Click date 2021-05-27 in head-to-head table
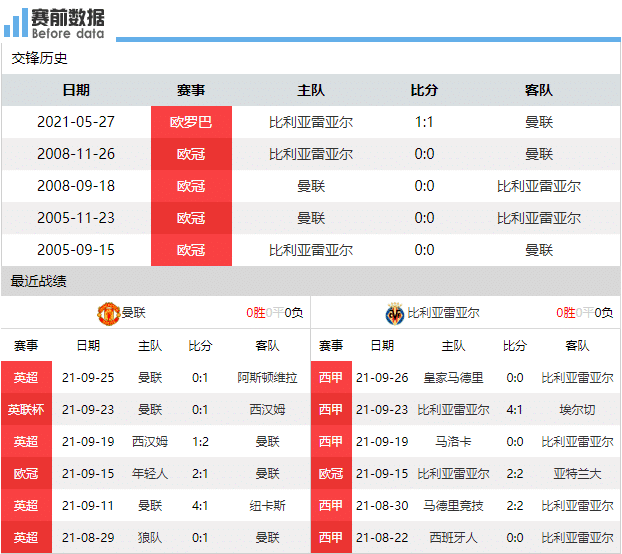This screenshot has height=554, width=622. [x=76, y=122]
